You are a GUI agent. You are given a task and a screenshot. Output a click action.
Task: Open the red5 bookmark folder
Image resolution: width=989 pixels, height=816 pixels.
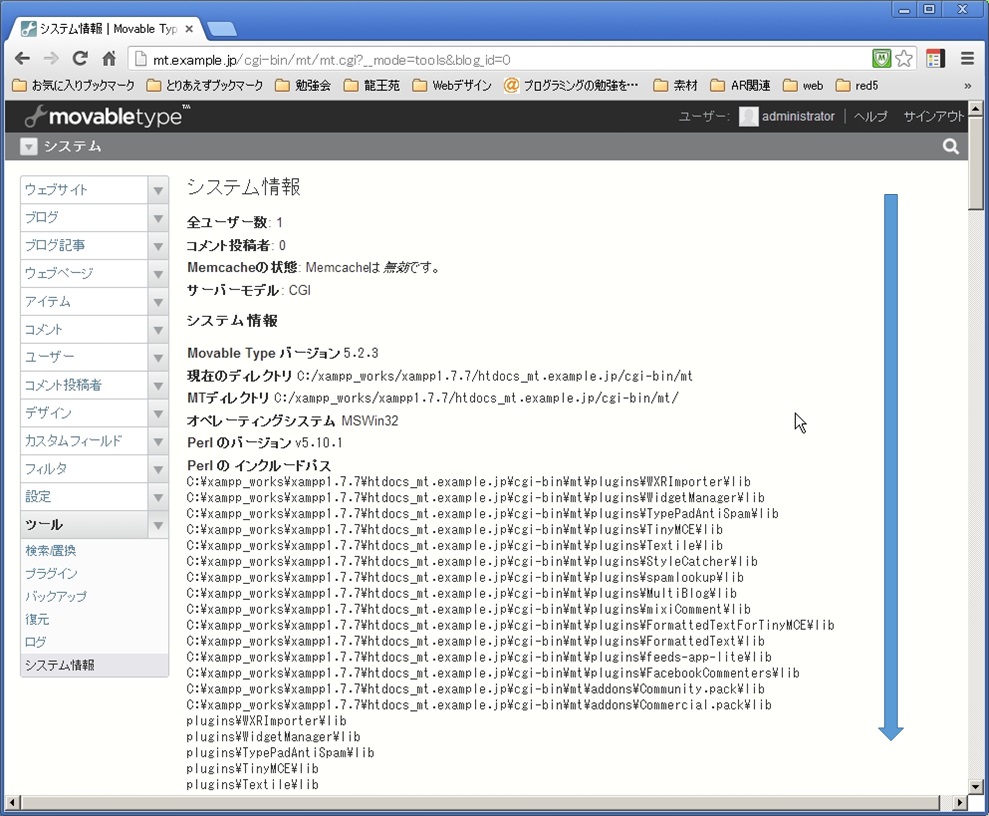tap(857, 85)
